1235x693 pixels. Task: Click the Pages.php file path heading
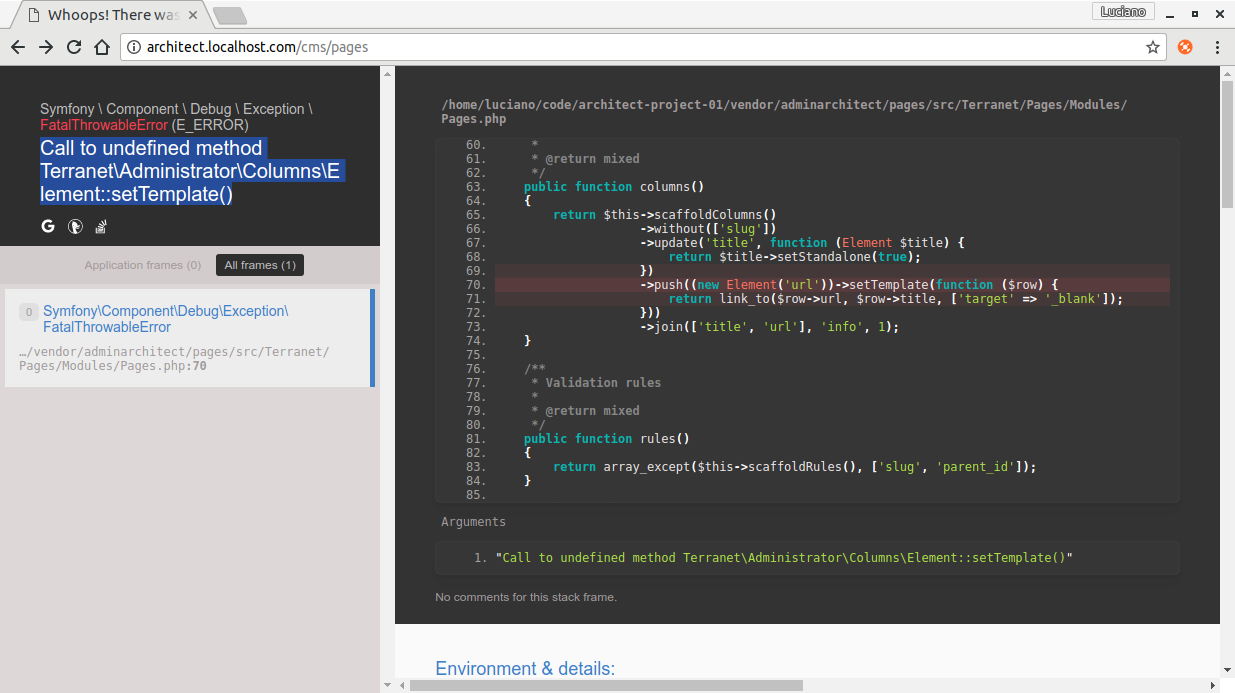[784, 111]
